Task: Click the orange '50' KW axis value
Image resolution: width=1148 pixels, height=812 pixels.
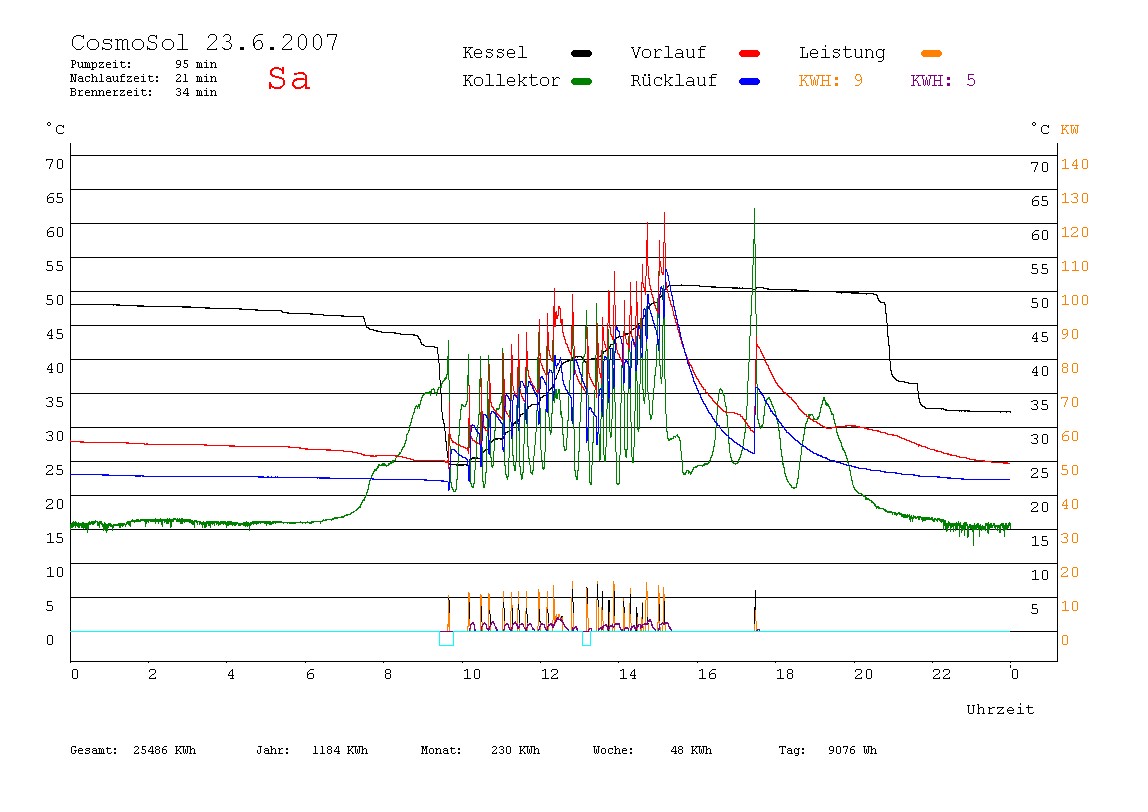Action: (1070, 471)
